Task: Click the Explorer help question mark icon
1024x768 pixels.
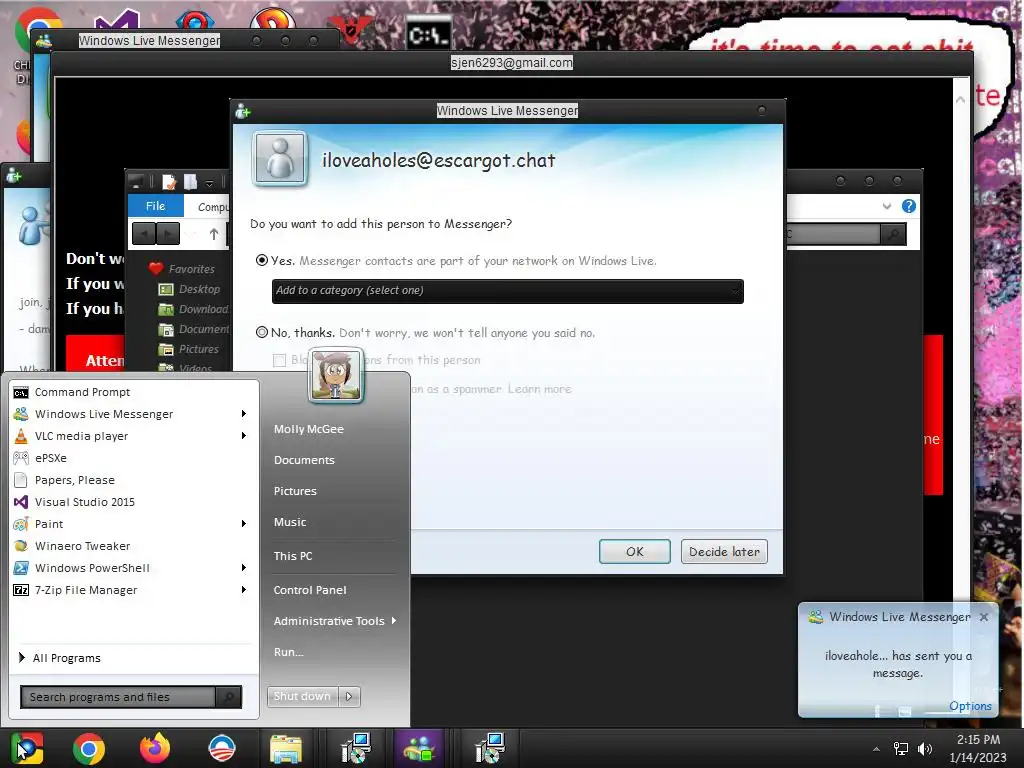Action: click(908, 206)
